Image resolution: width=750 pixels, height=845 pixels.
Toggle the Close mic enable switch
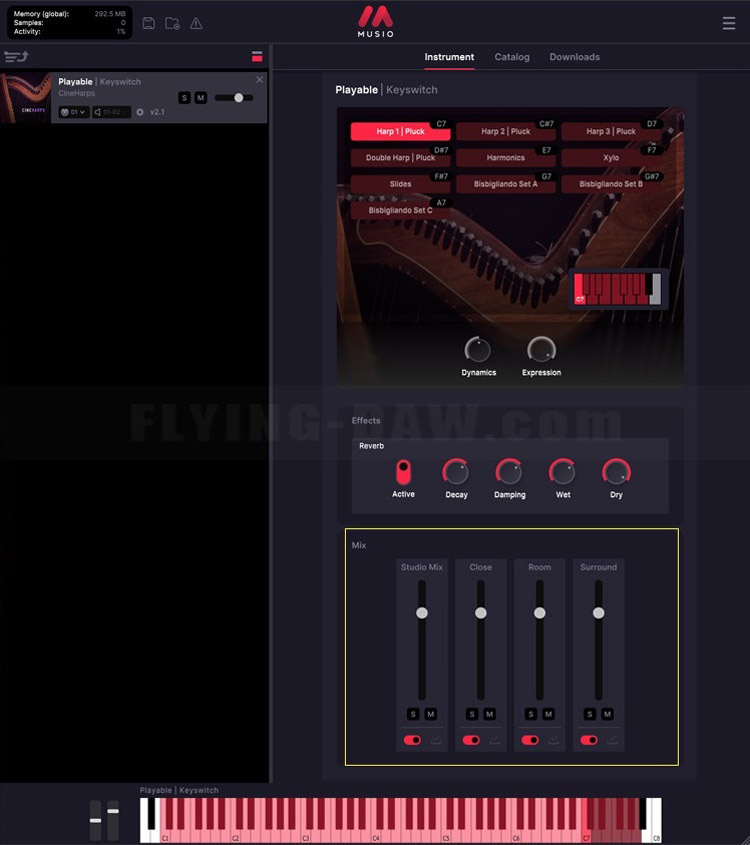point(471,740)
